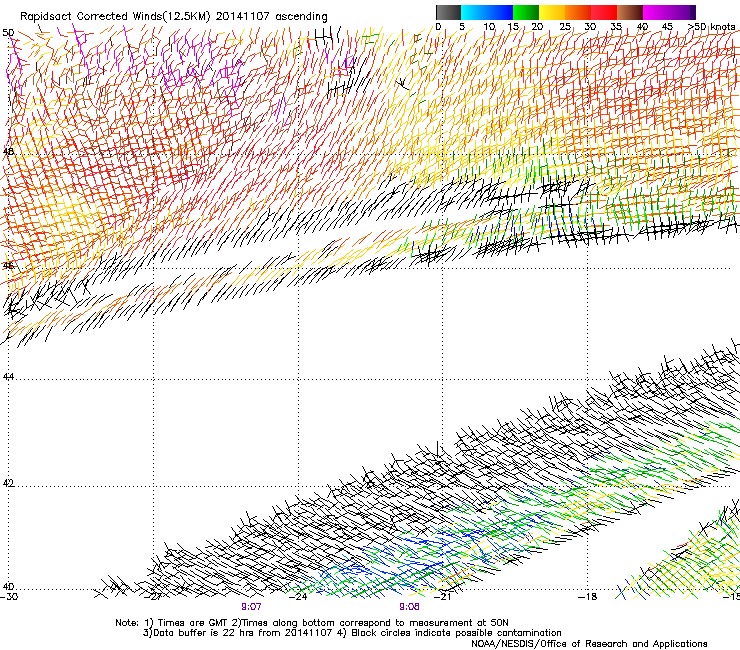
Task: Click the latitude label 42
Action: click(x=8, y=484)
